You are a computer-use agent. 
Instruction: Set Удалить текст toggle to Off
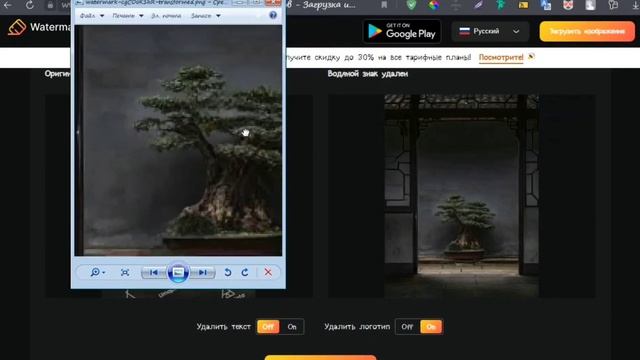268,327
